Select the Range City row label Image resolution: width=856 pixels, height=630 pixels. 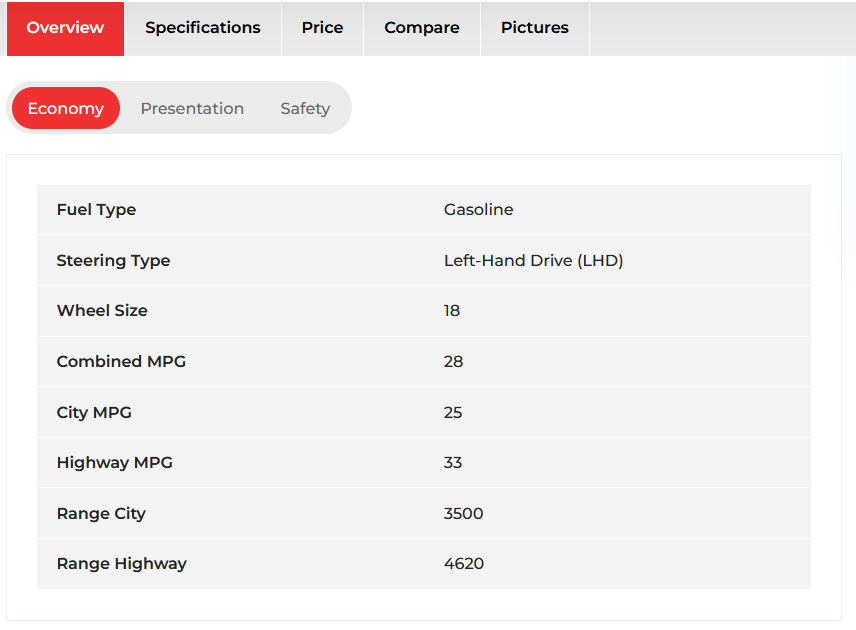pos(101,513)
